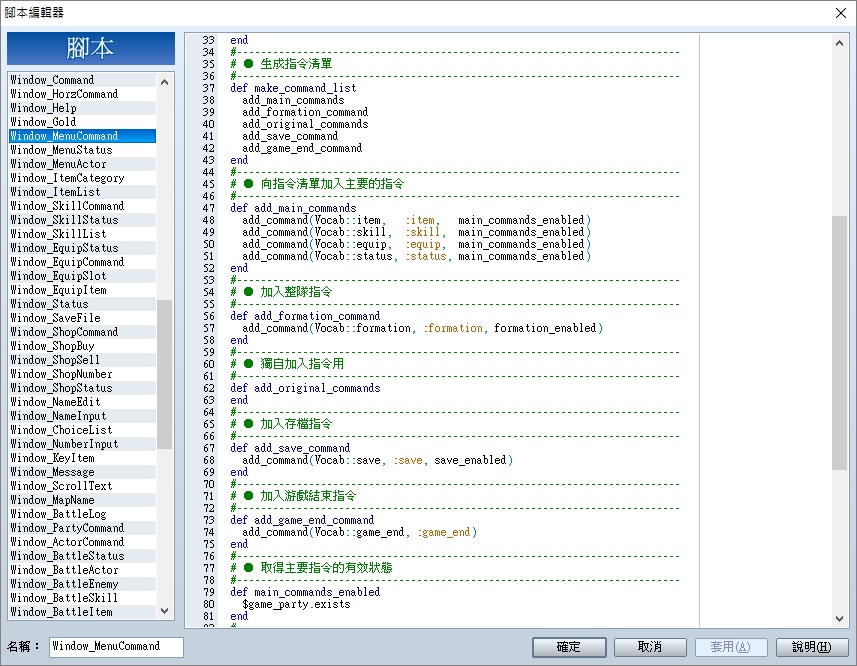This screenshot has width=857, height=666.
Task: Select Window_HorzCommand script
Action: pos(83,94)
